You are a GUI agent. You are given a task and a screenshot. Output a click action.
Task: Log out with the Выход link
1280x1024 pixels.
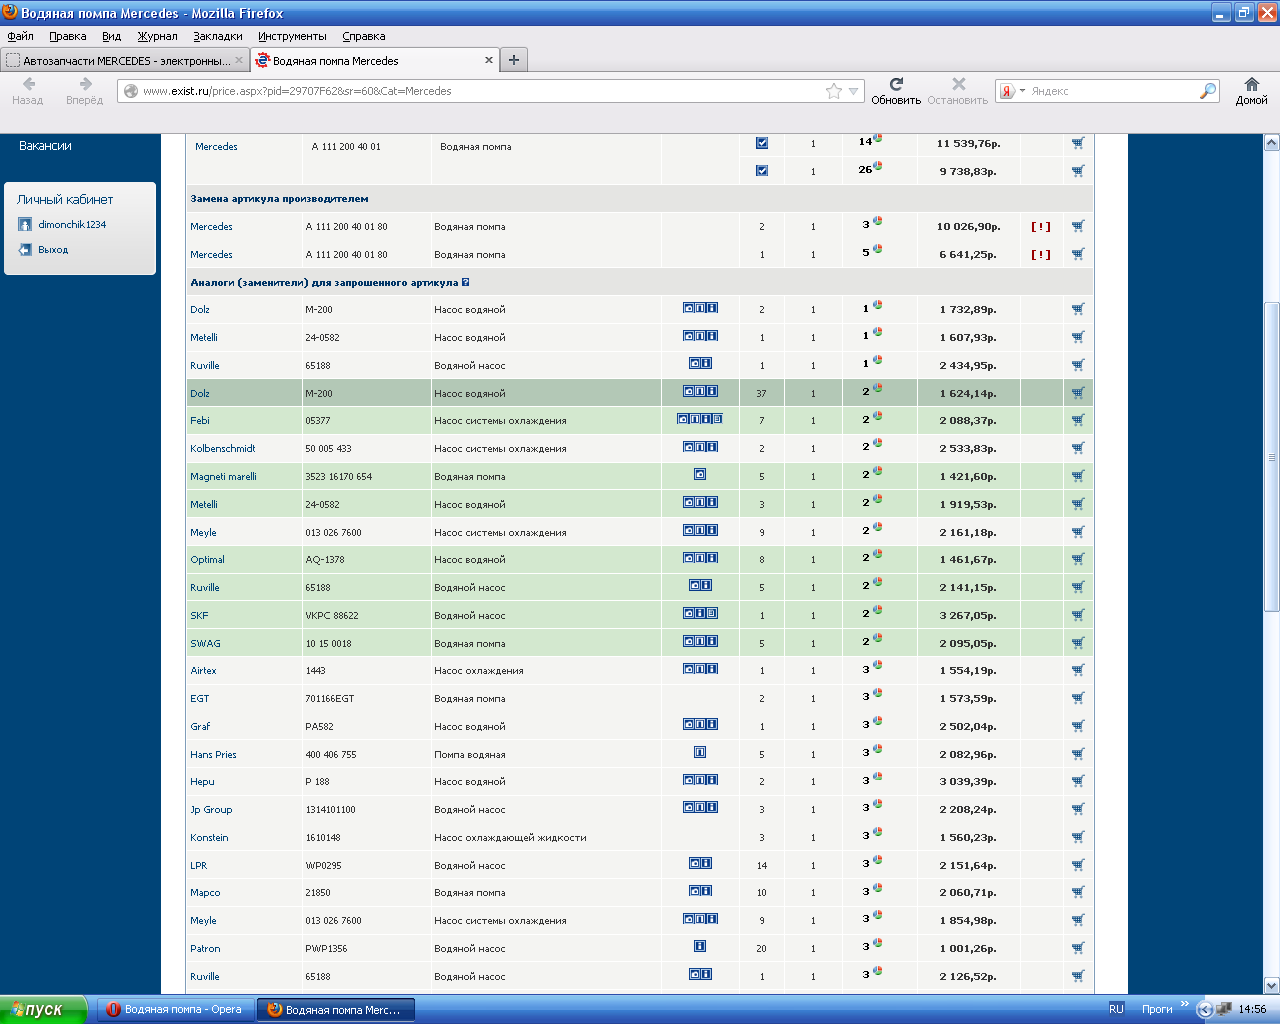pyautogui.click(x=53, y=249)
